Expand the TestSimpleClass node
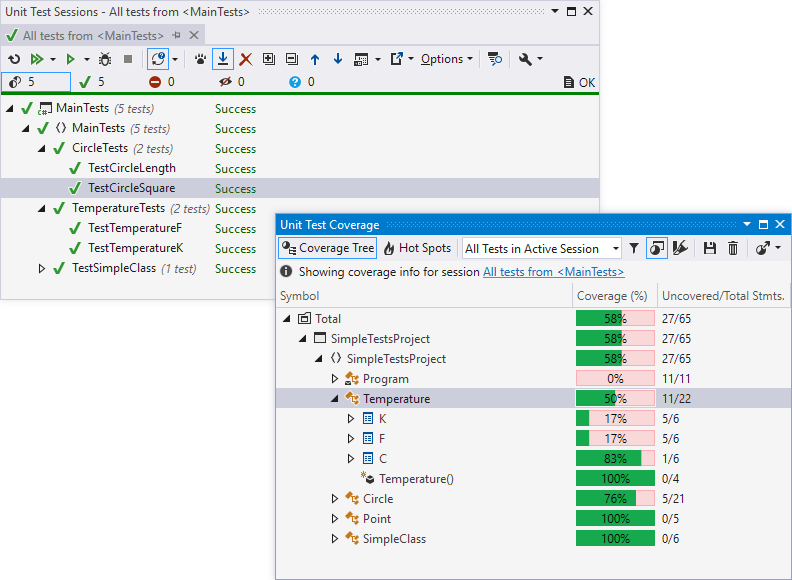 click(x=42, y=268)
